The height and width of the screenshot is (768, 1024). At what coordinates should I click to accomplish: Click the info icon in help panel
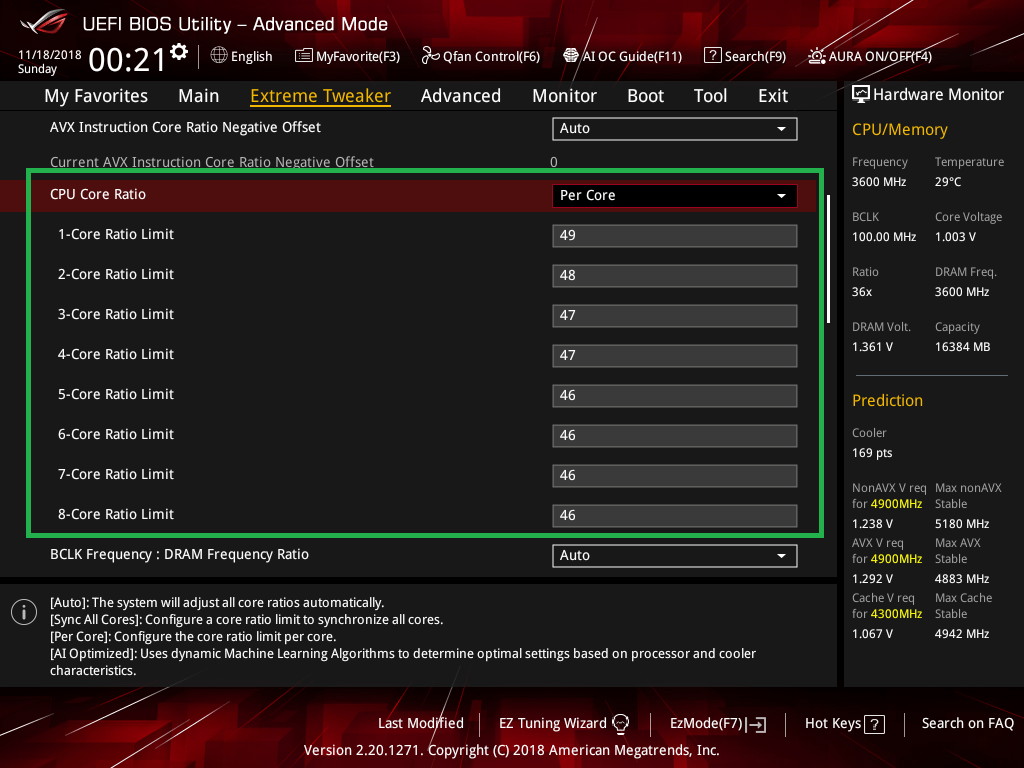coord(24,612)
